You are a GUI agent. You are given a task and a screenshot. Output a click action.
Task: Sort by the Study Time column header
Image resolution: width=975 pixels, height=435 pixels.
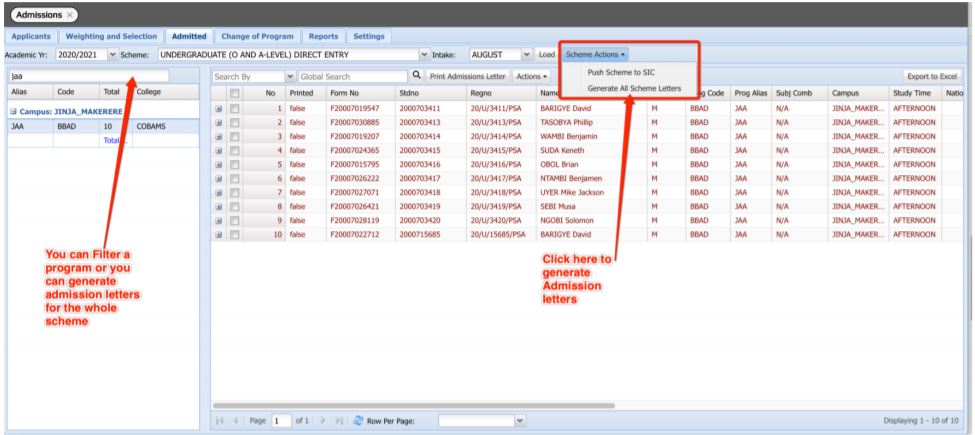(915, 93)
